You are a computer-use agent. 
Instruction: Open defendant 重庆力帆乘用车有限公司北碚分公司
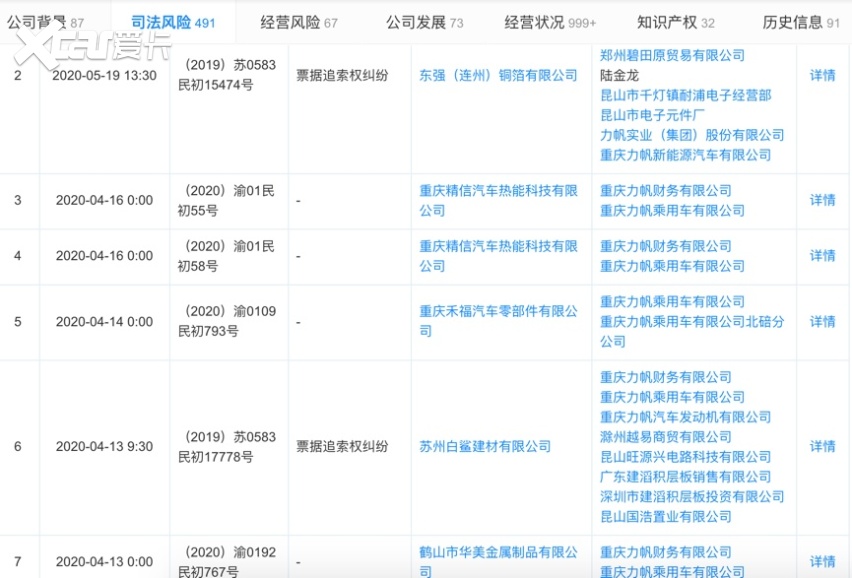pos(692,331)
